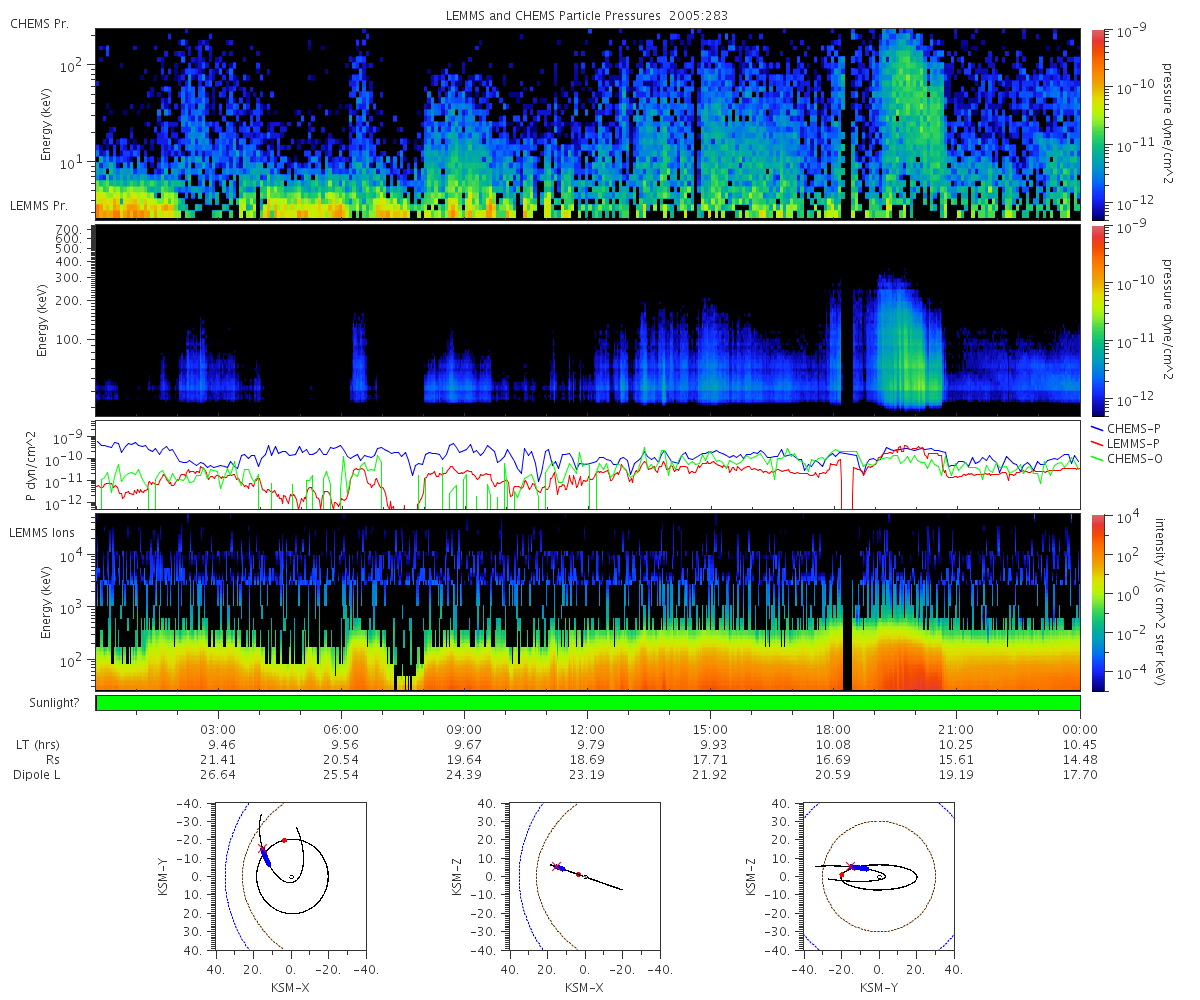Click the 03:00 time axis label
Viewport: 1200px width, 1000px height.
[x=218, y=729]
